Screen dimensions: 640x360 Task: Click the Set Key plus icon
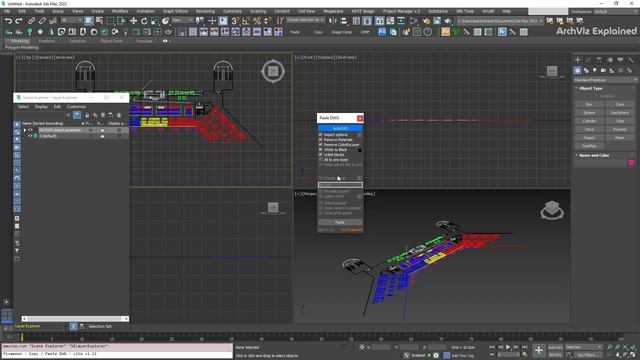pos(539,350)
